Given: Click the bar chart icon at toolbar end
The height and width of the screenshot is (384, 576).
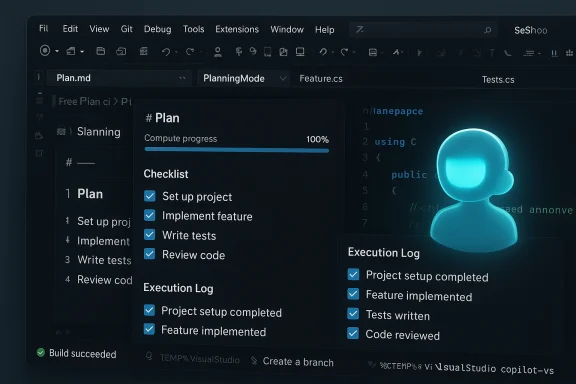Looking at the screenshot, I should tap(569, 53).
